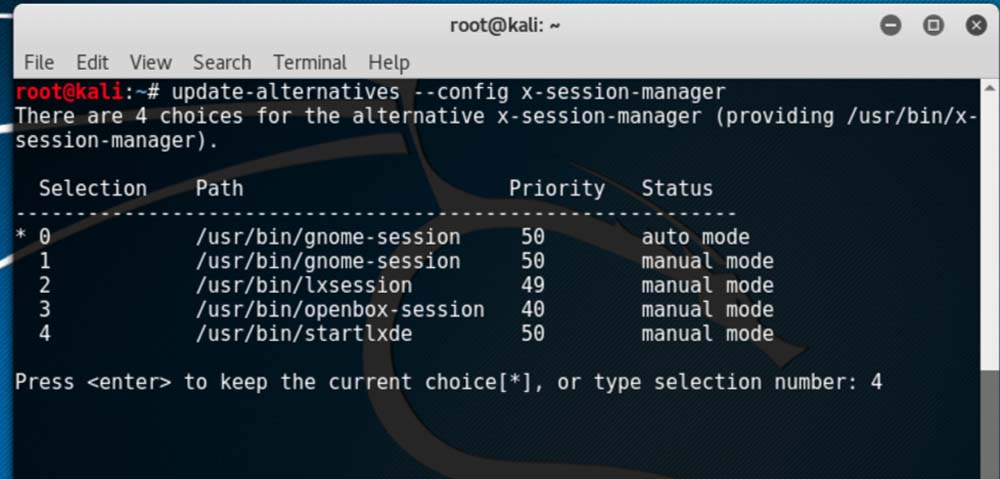The image size is (1000, 479).
Task: Open the Help menu
Action: point(389,62)
